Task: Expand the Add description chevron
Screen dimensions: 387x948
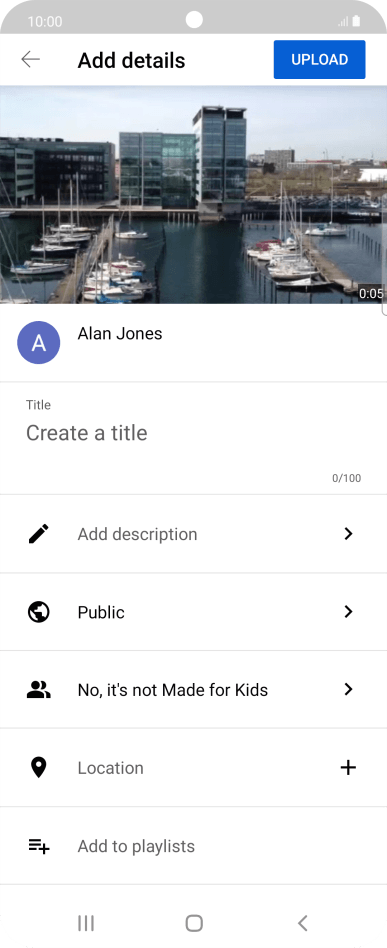Action: coord(348,534)
